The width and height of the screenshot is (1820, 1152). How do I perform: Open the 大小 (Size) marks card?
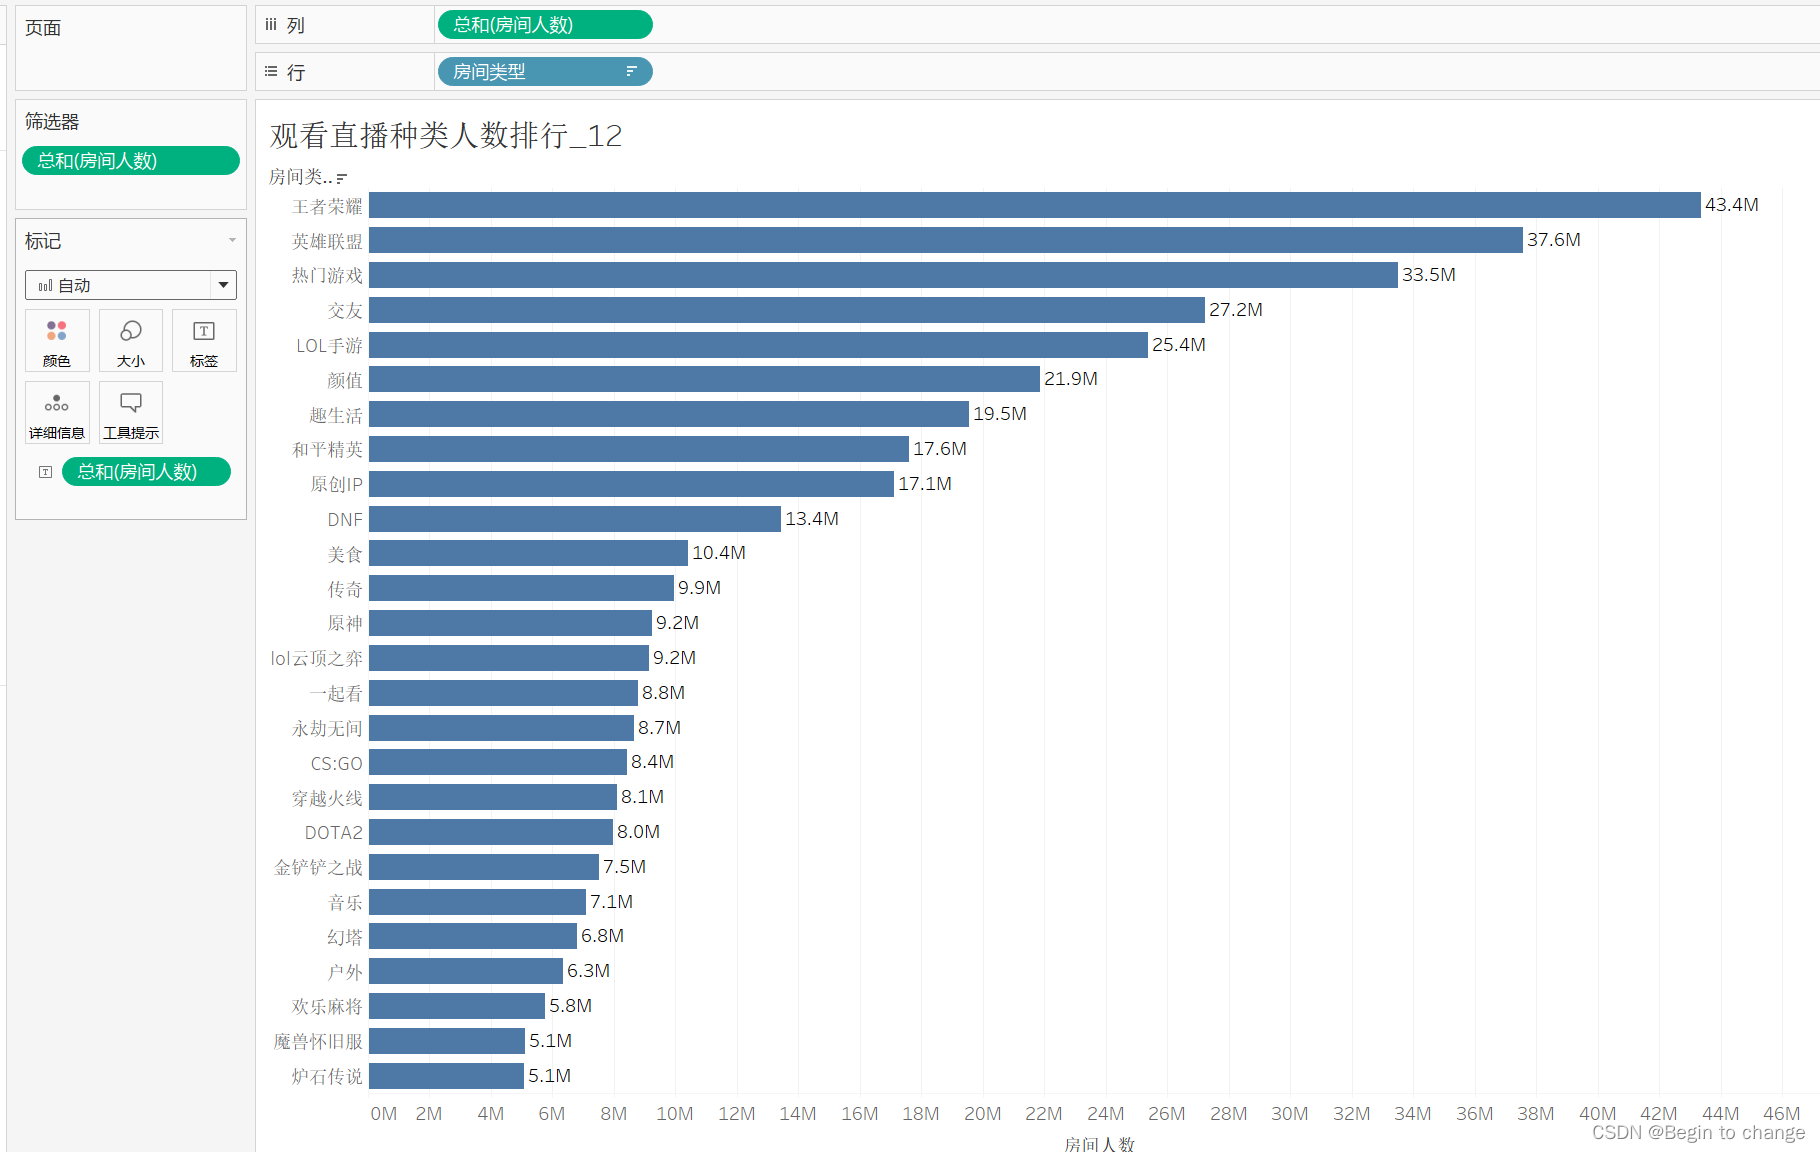coord(131,341)
